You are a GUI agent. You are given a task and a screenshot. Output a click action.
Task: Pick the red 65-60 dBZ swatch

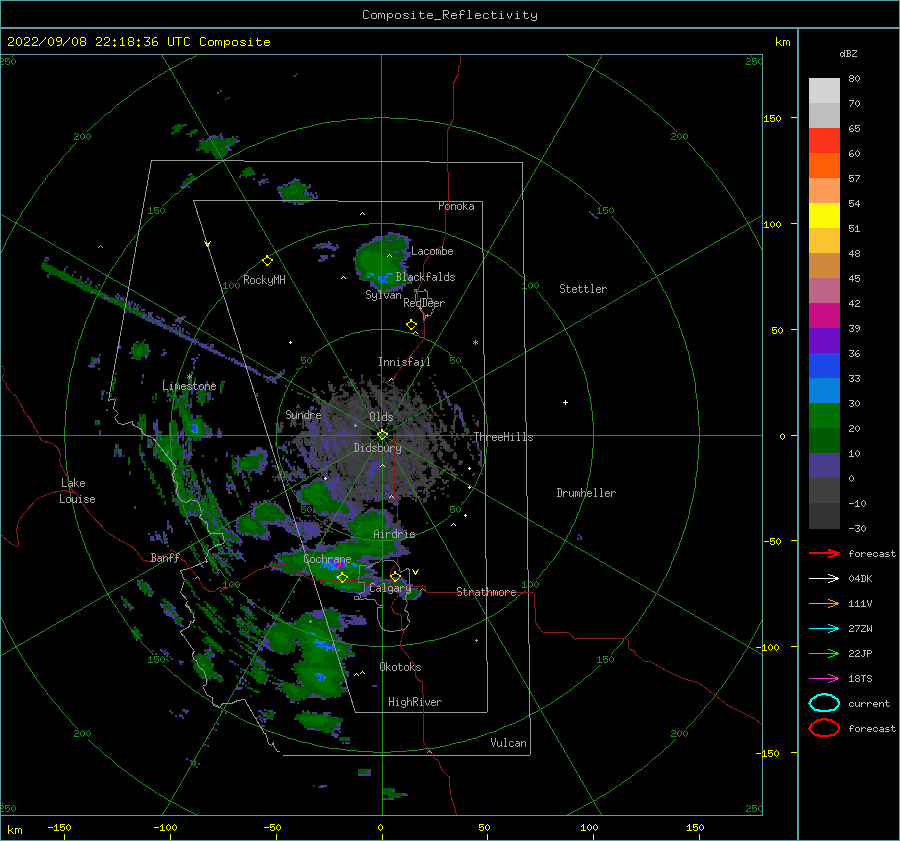pyautogui.click(x=824, y=141)
